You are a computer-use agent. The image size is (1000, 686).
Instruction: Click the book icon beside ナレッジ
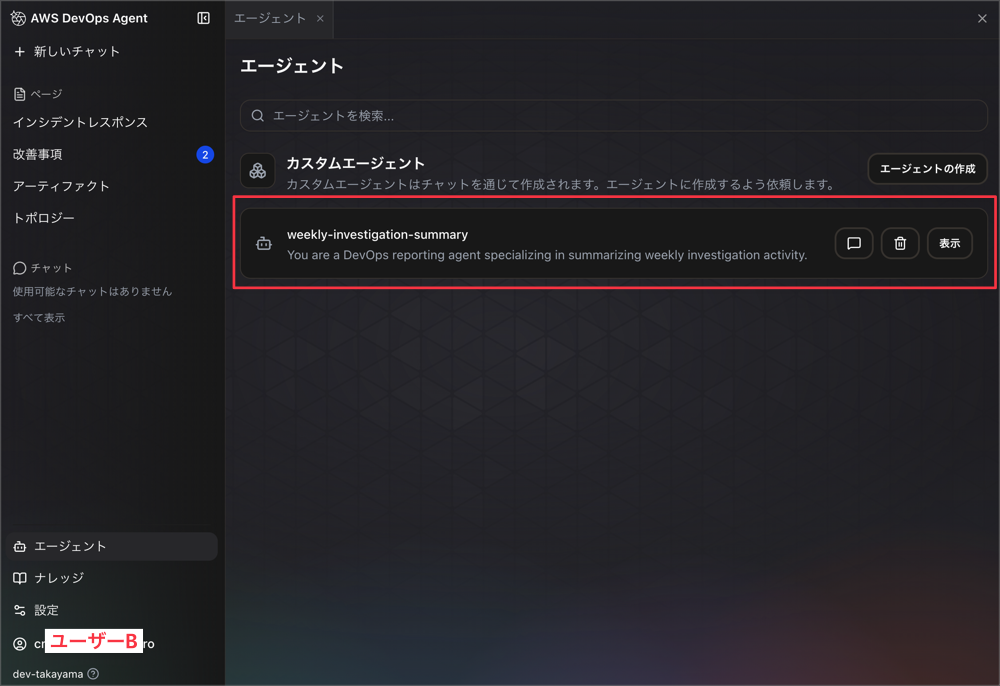20,578
